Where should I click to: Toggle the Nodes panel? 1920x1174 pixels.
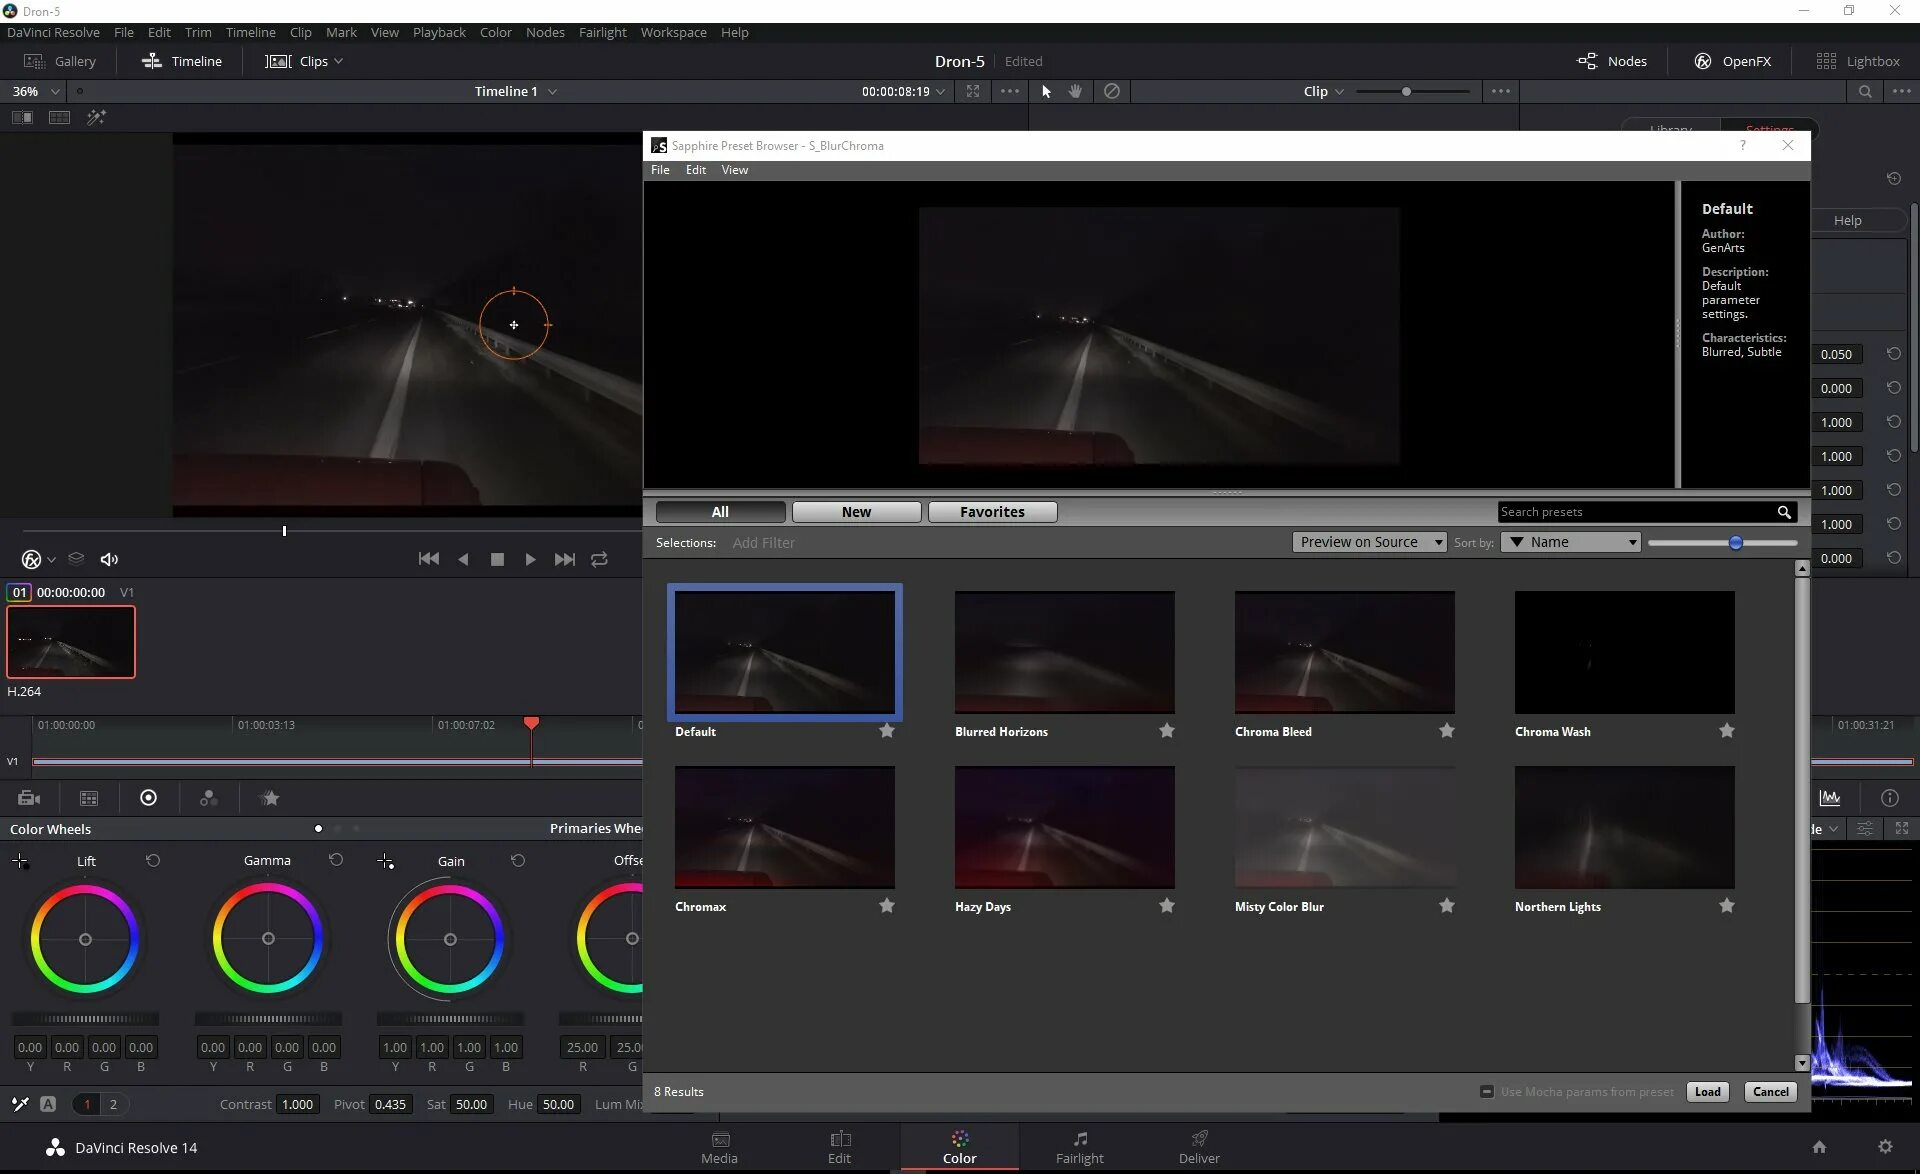tap(1612, 61)
